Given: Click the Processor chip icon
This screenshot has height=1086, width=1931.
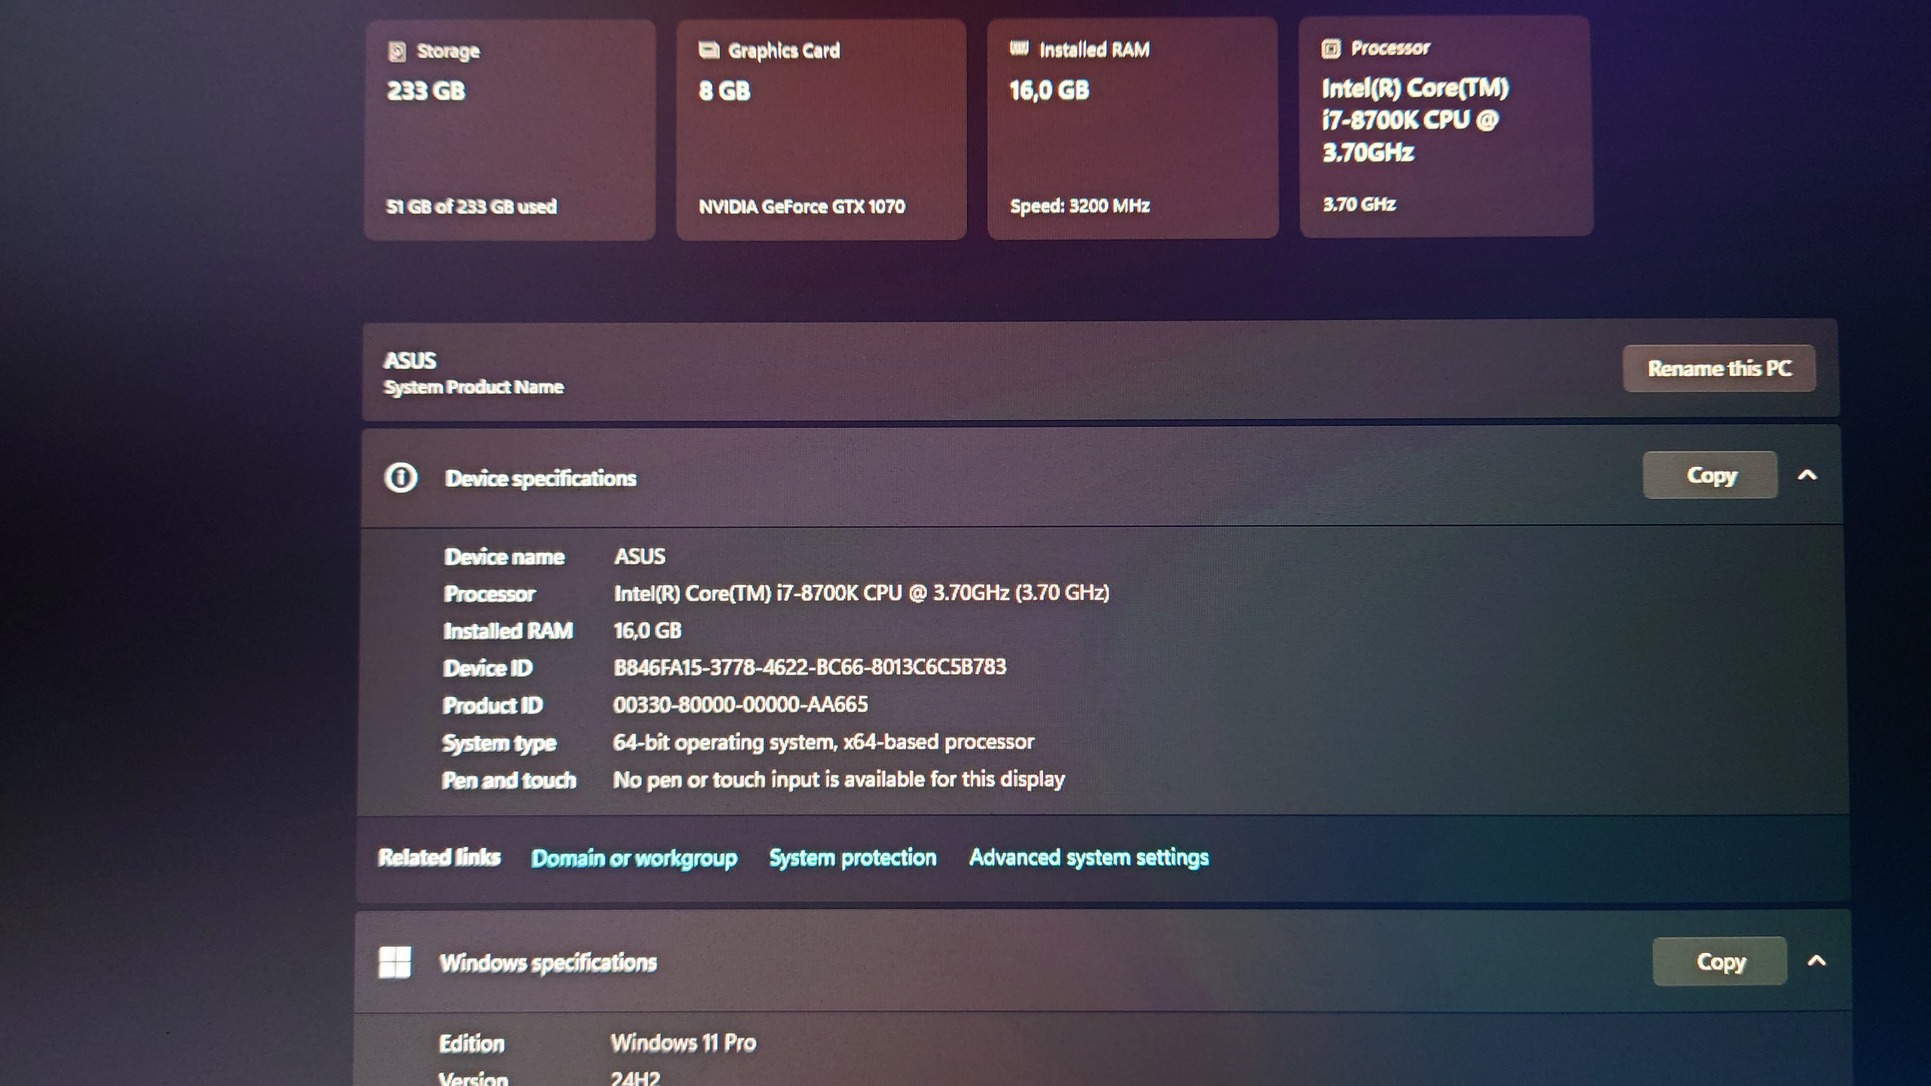Looking at the screenshot, I should click(1331, 48).
